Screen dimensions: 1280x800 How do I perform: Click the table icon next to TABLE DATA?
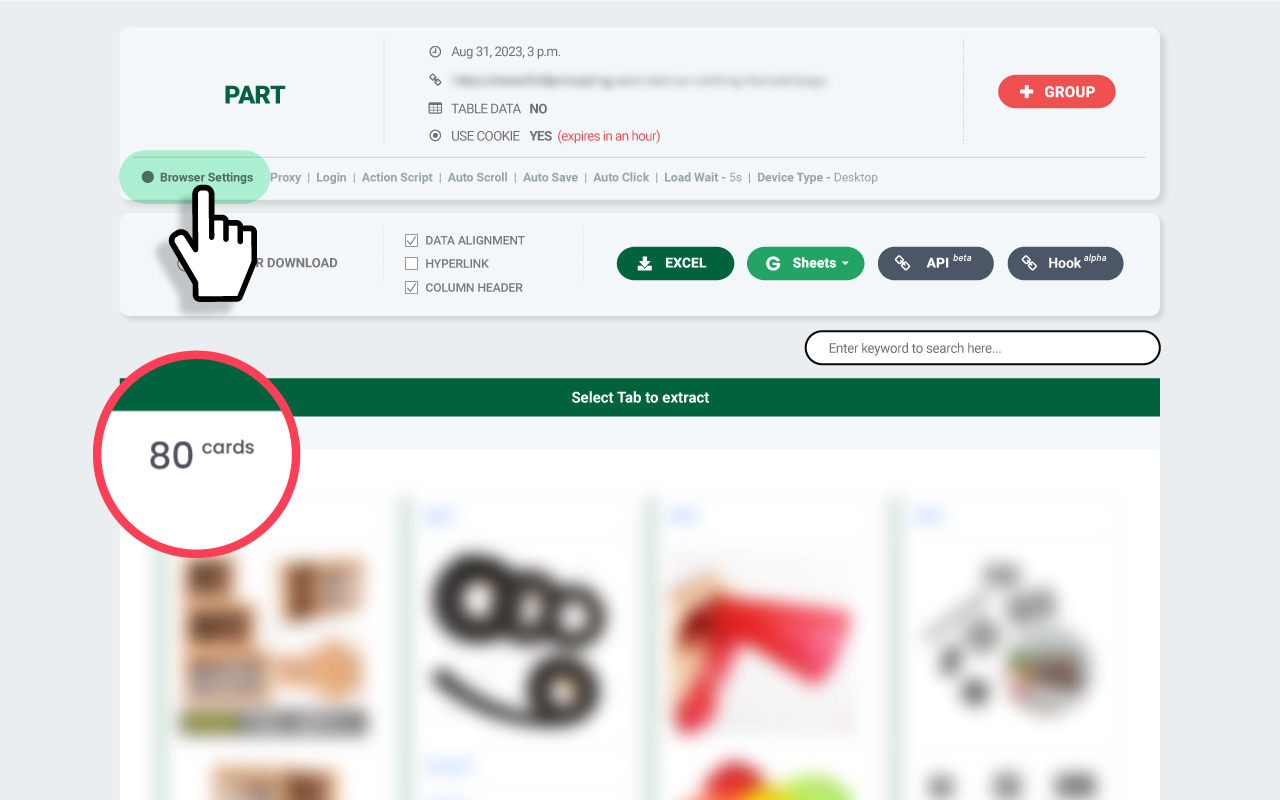click(435, 108)
